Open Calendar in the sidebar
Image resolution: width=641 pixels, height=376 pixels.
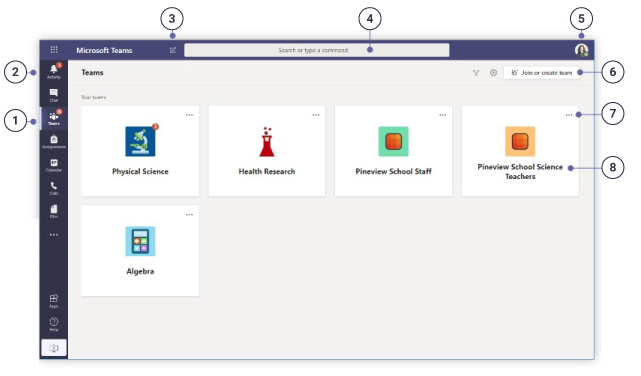point(54,165)
